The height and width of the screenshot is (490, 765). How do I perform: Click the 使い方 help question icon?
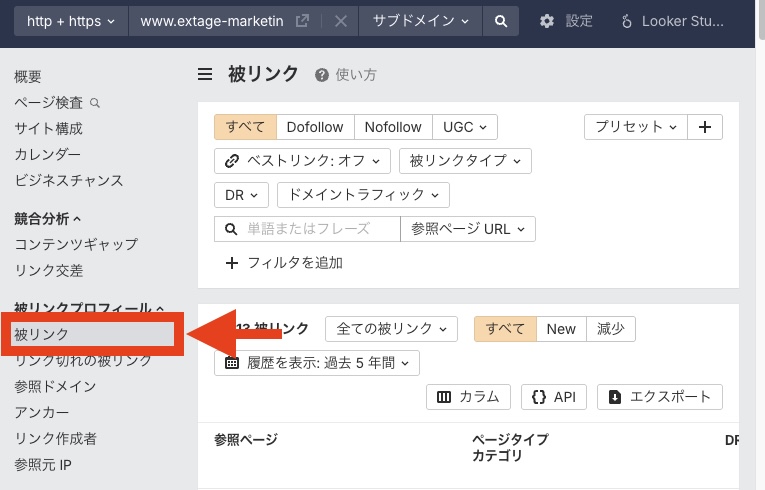pos(322,75)
